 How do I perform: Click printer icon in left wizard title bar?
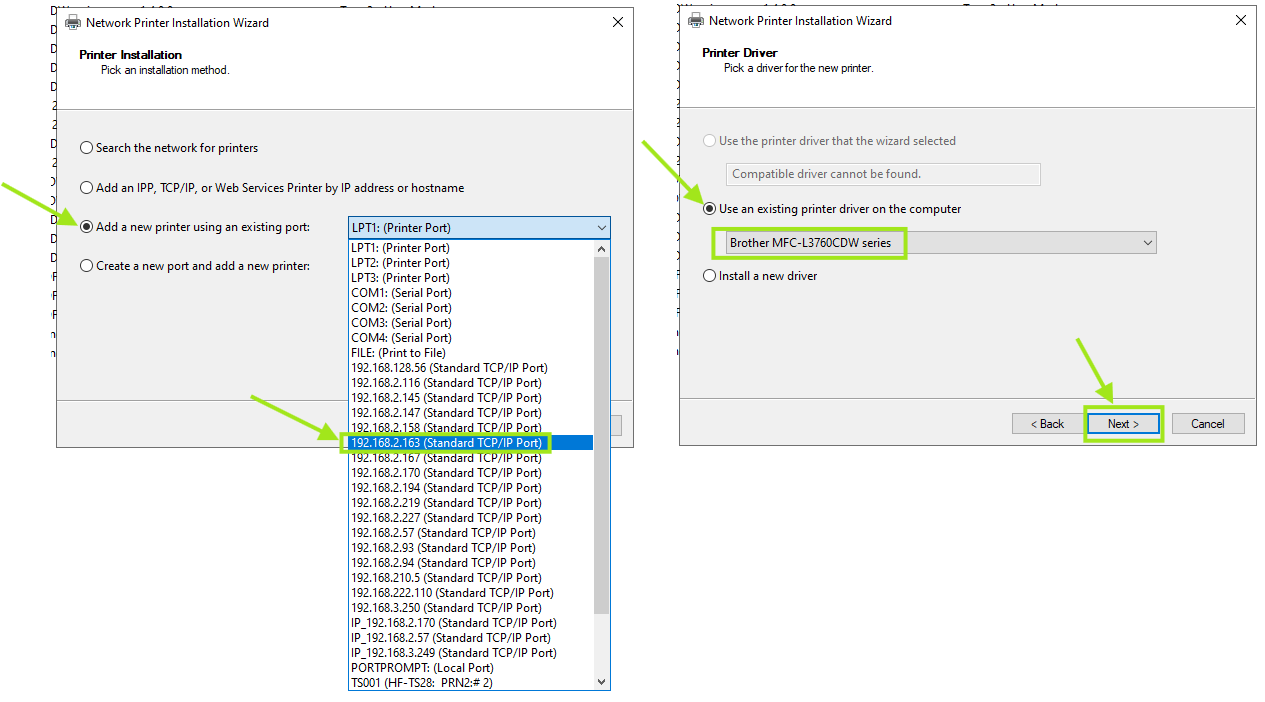tap(73, 22)
